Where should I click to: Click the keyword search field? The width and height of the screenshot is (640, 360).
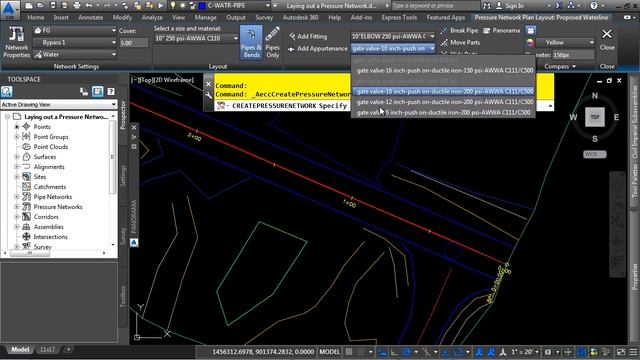[435, 6]
